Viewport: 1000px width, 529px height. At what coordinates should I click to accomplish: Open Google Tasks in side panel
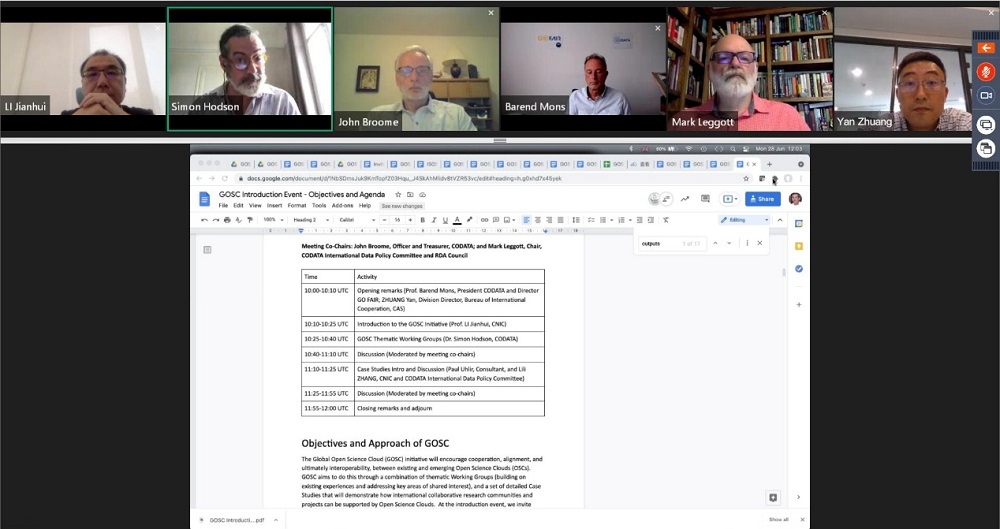click(799, 269)
